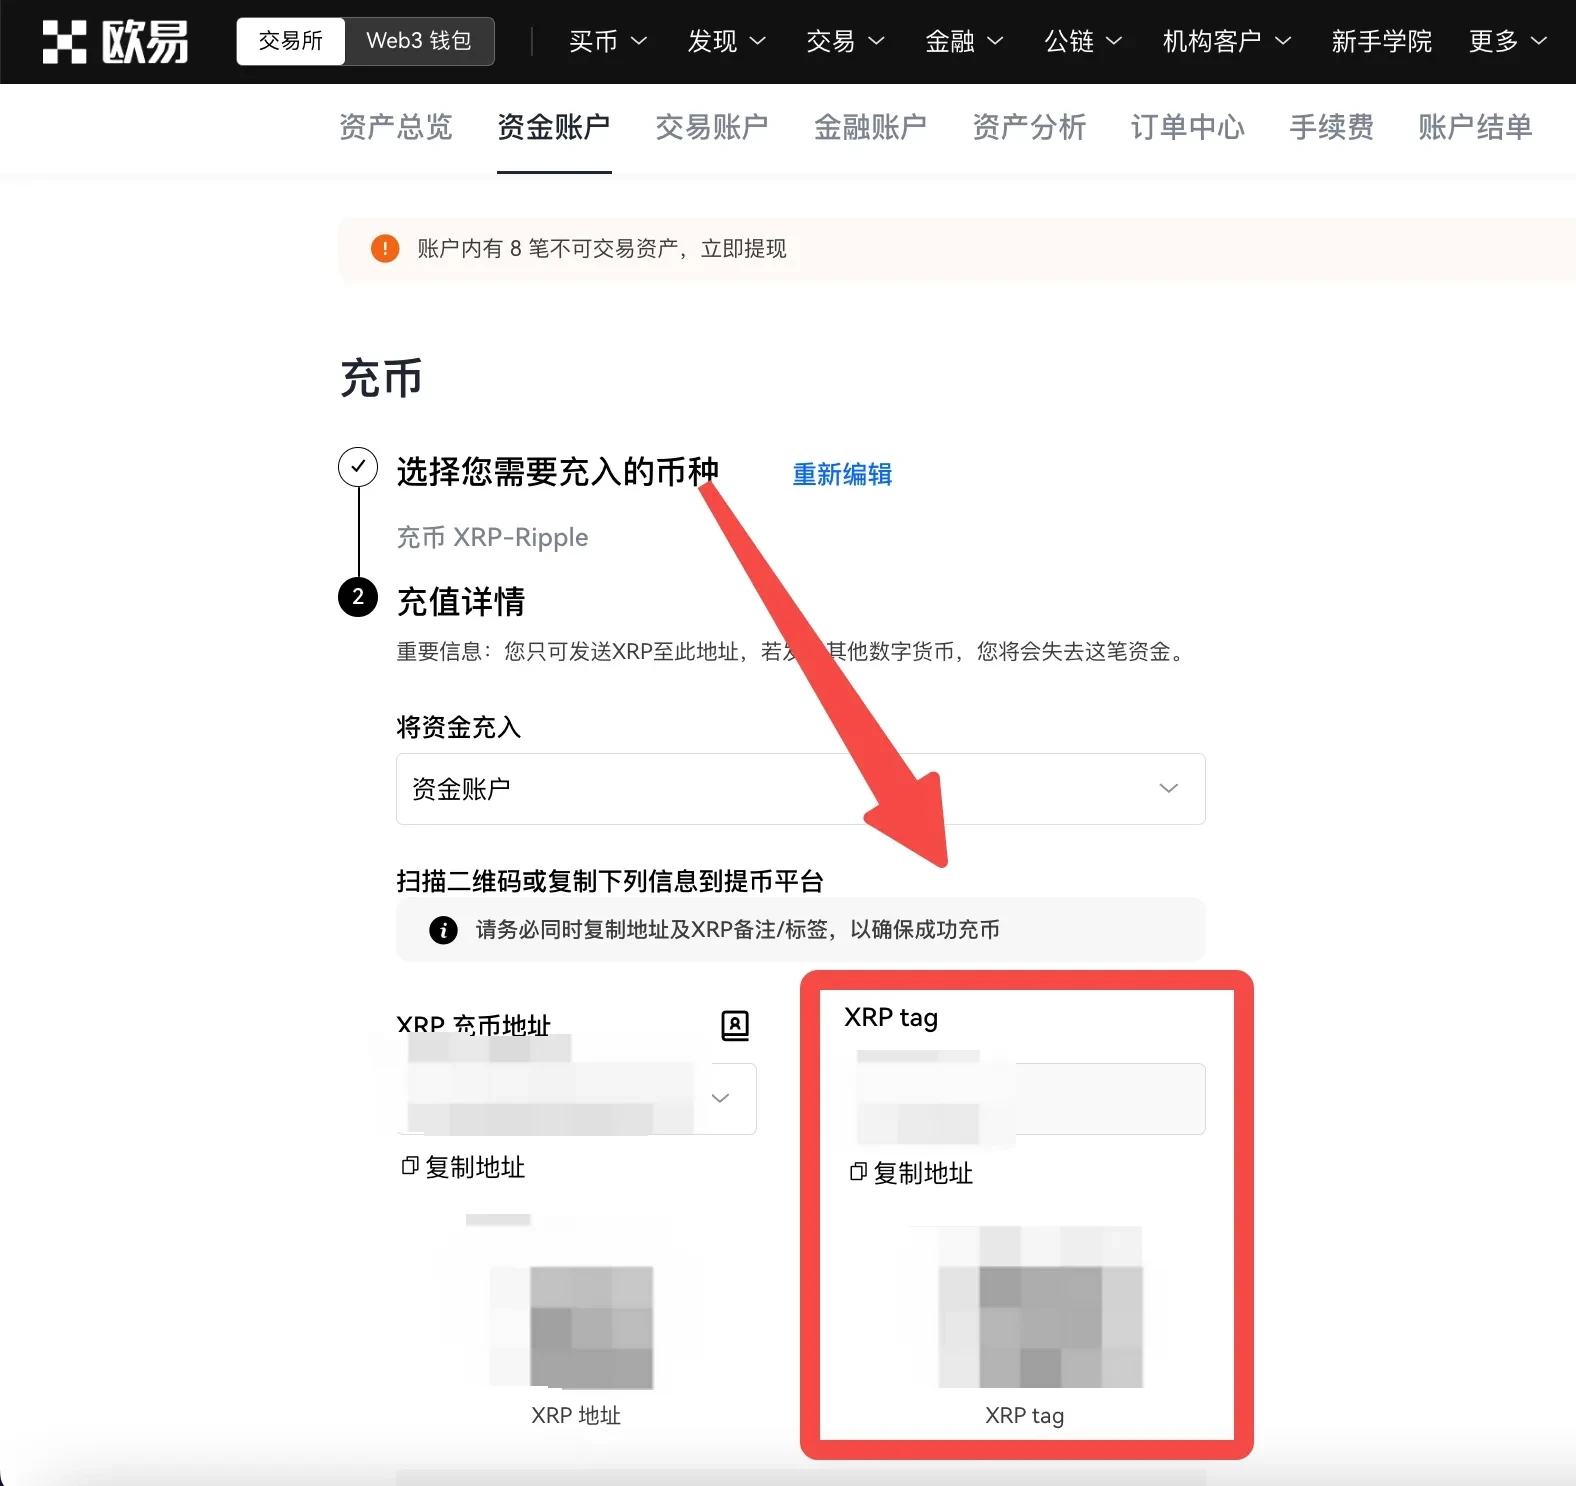Open the 买币 navigation dropdown
Viewport: 1576px width, 1486px height.
point(607,41)
